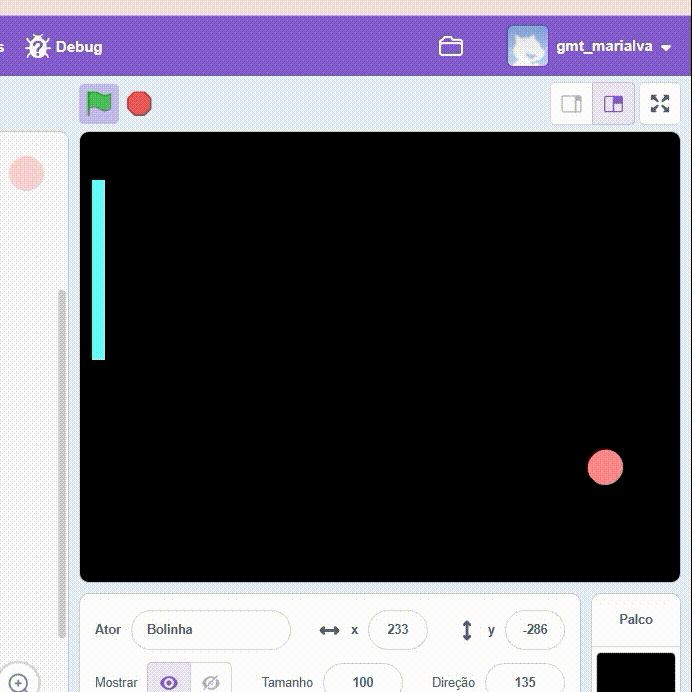Click the y position field -286
The width and height of the screenshot is (692, 692).
(x=535, y=630)
